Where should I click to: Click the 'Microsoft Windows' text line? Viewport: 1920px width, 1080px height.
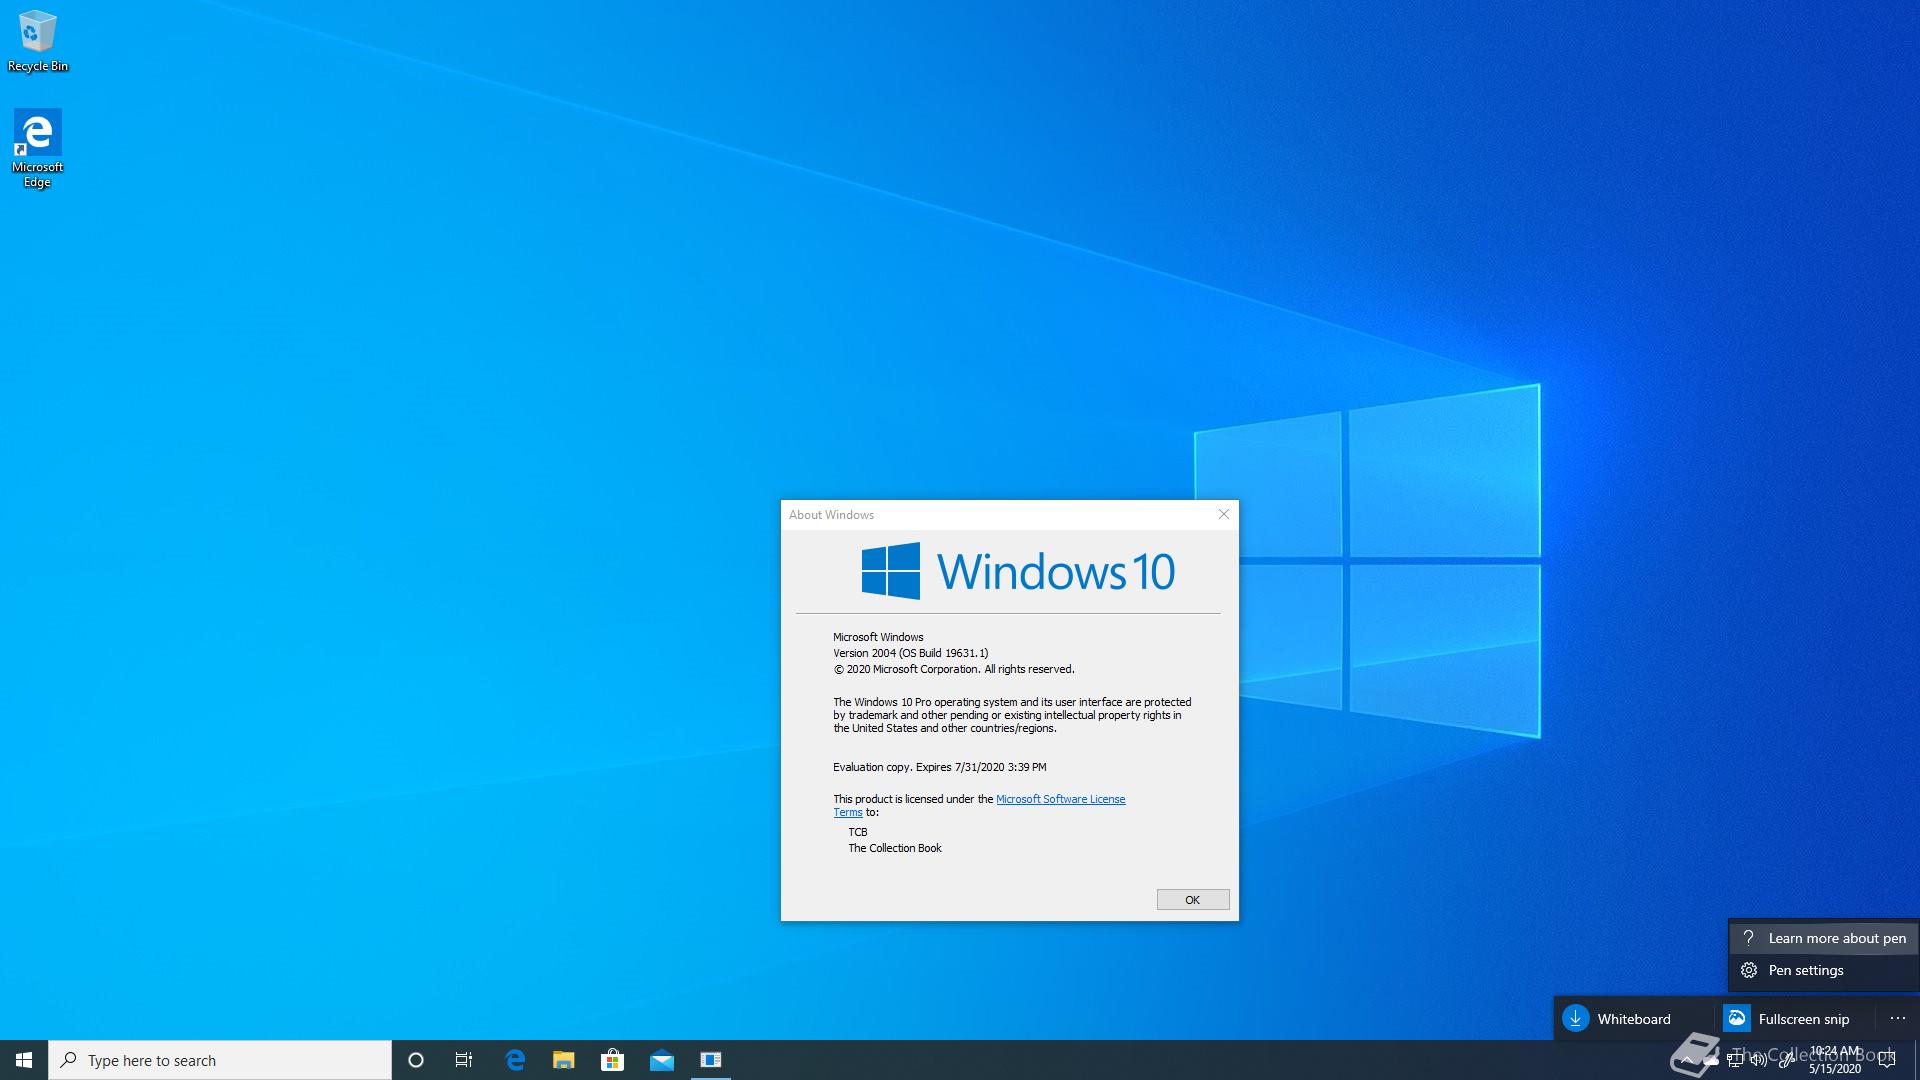pyautogui.click(x=878, y=637)
